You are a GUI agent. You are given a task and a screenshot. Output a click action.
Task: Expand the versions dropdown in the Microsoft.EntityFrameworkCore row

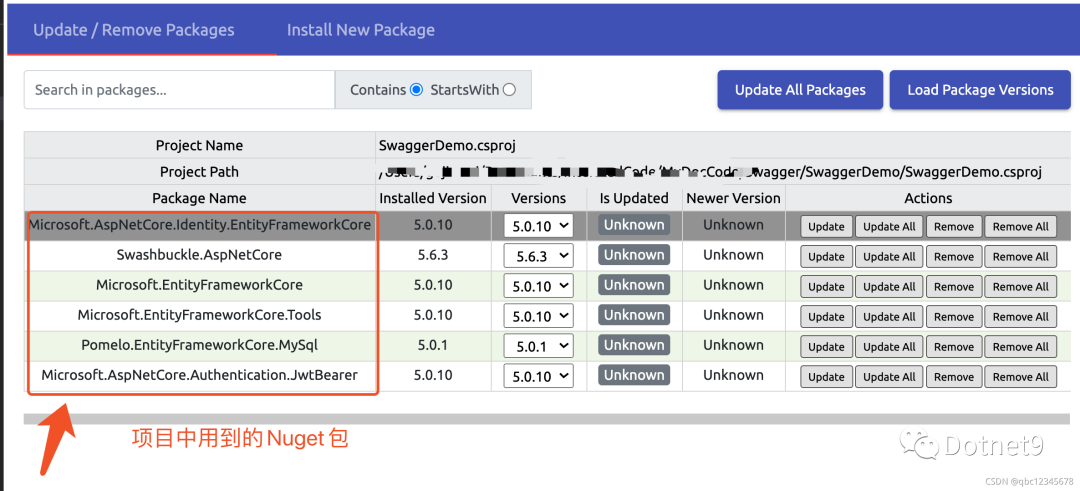pos(539,286)
